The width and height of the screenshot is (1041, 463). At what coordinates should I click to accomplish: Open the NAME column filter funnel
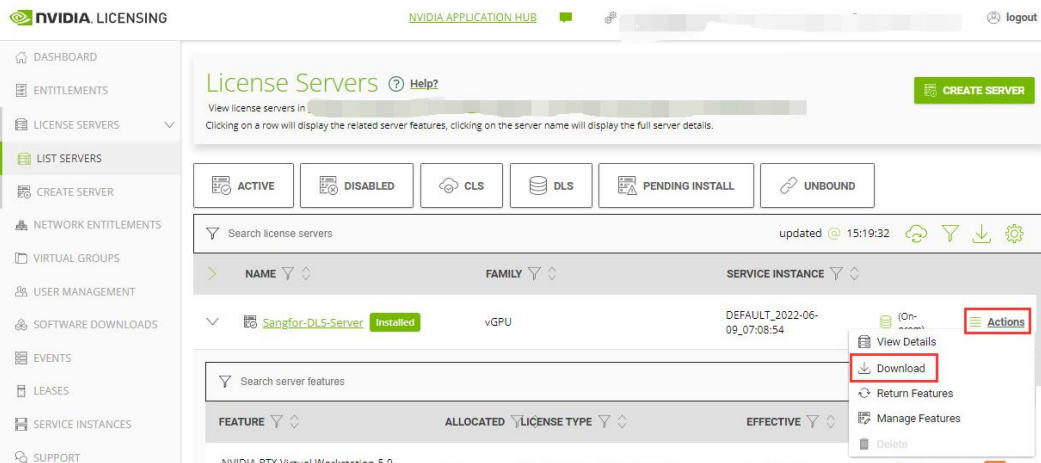tap(287, 274)
